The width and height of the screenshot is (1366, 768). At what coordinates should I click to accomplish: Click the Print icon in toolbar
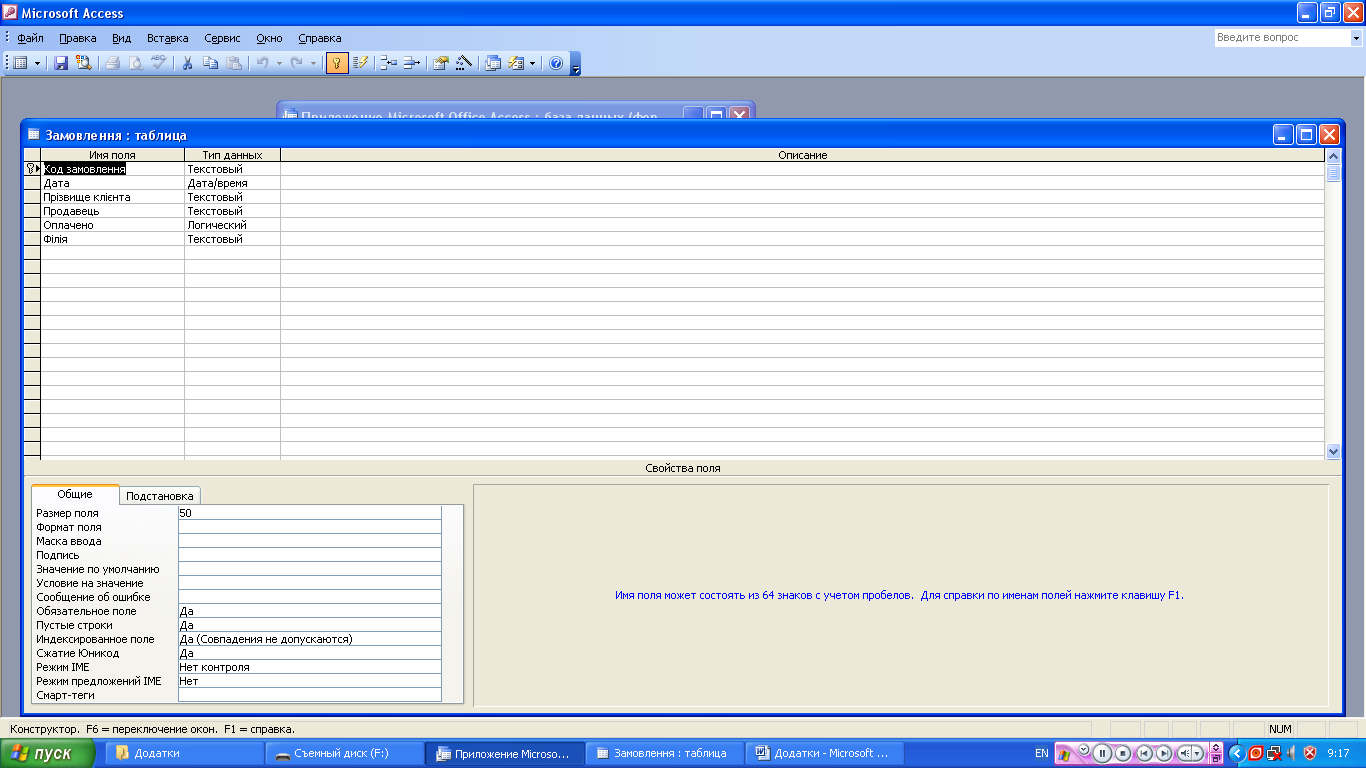click(x=112, y=63)
